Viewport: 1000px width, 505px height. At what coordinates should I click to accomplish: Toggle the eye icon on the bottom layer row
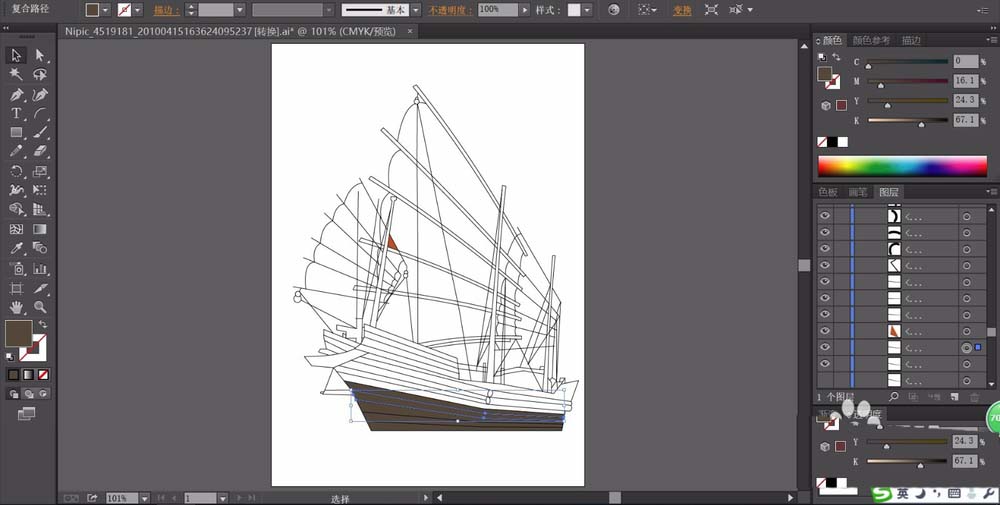coord(825,380)
